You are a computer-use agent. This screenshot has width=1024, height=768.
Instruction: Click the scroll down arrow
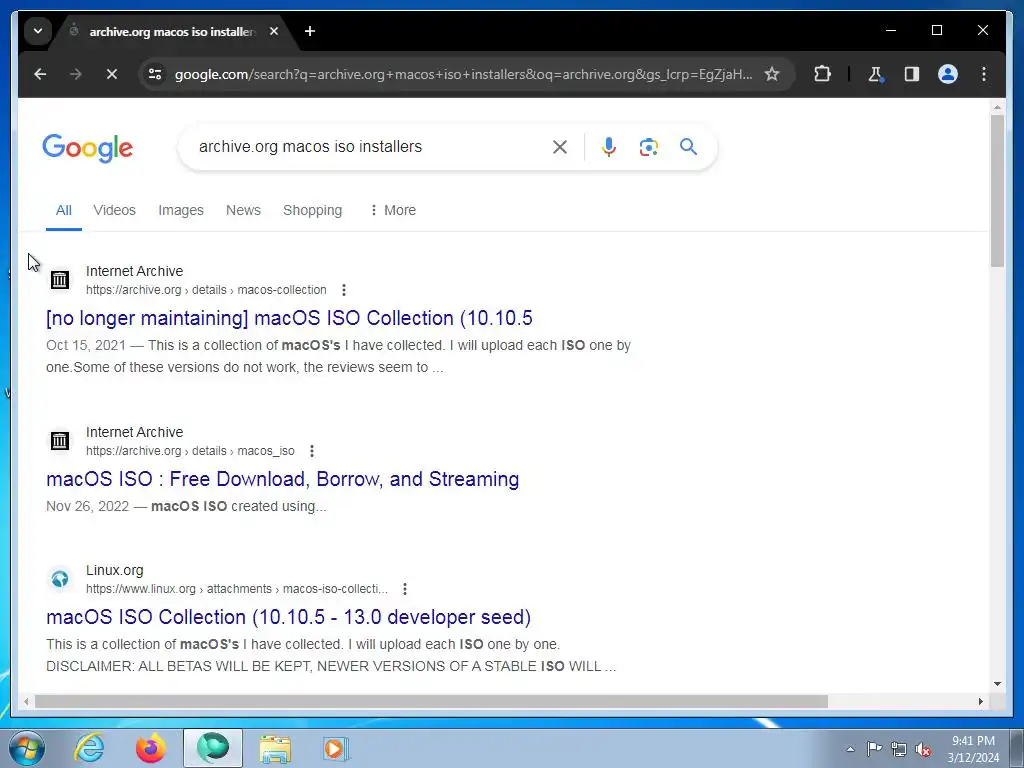click(x=997, y=684)
